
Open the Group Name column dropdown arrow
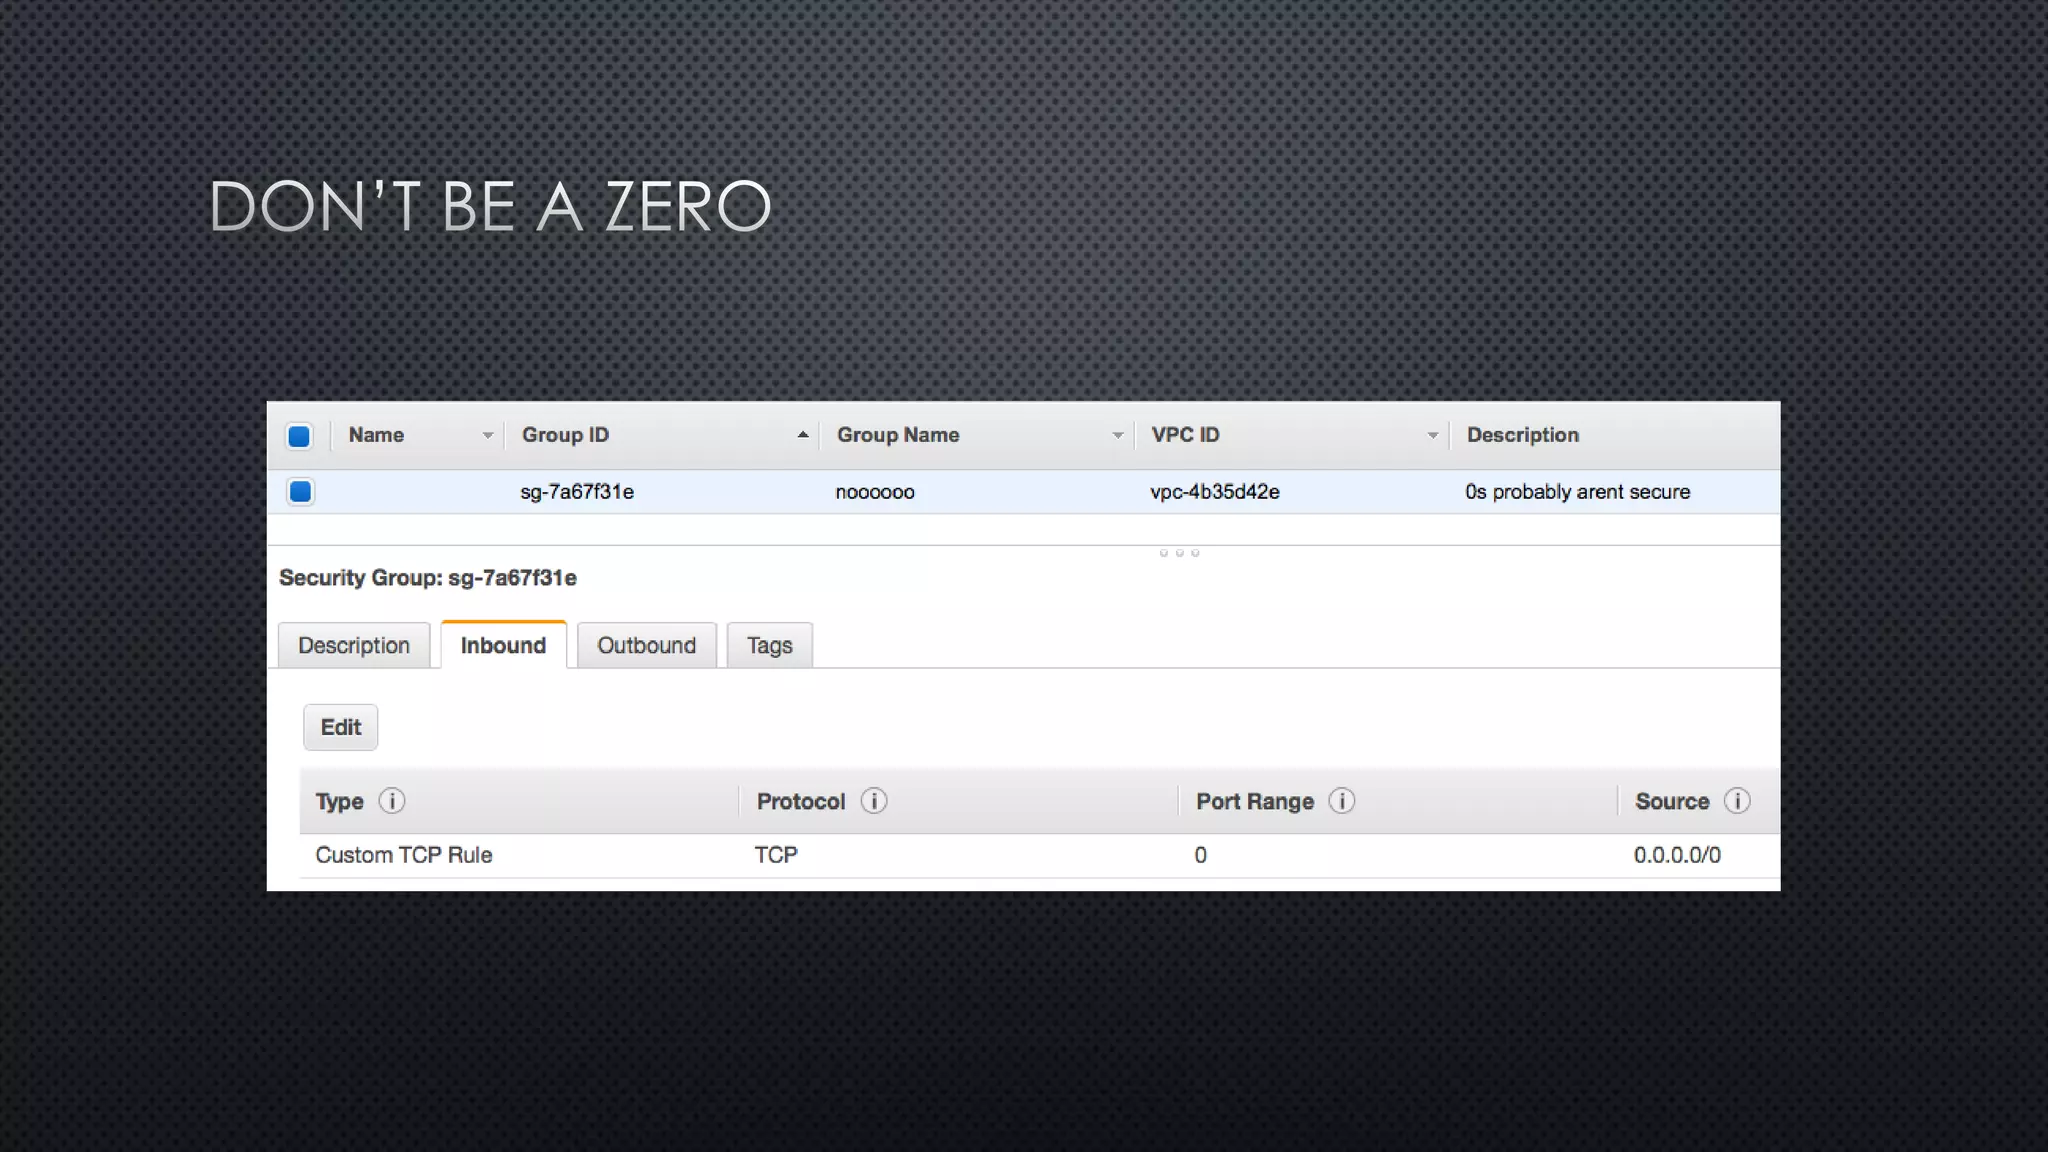coord(1117,436)
